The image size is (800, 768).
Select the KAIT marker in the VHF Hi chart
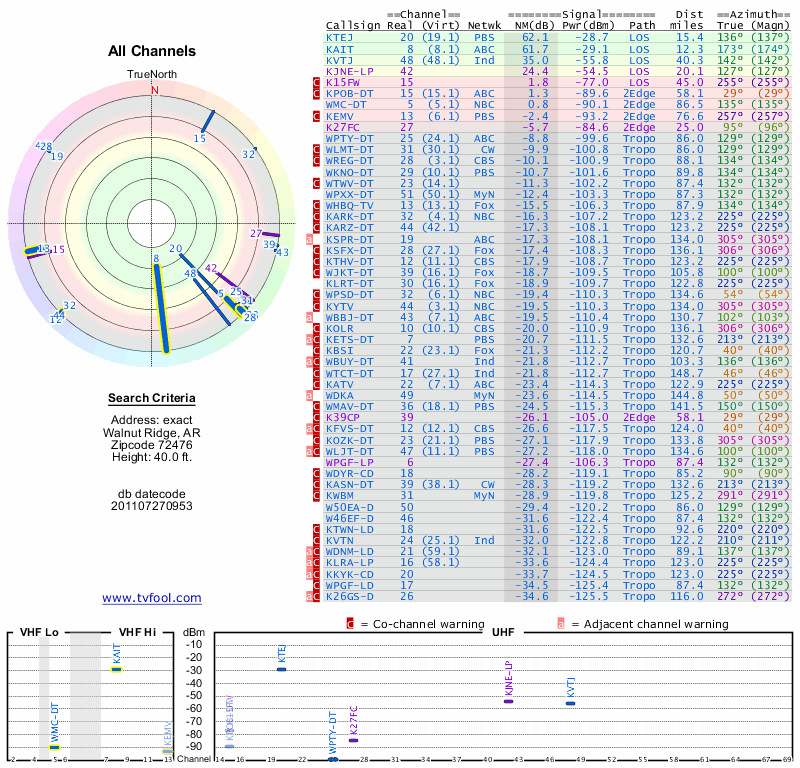[117, 669]
